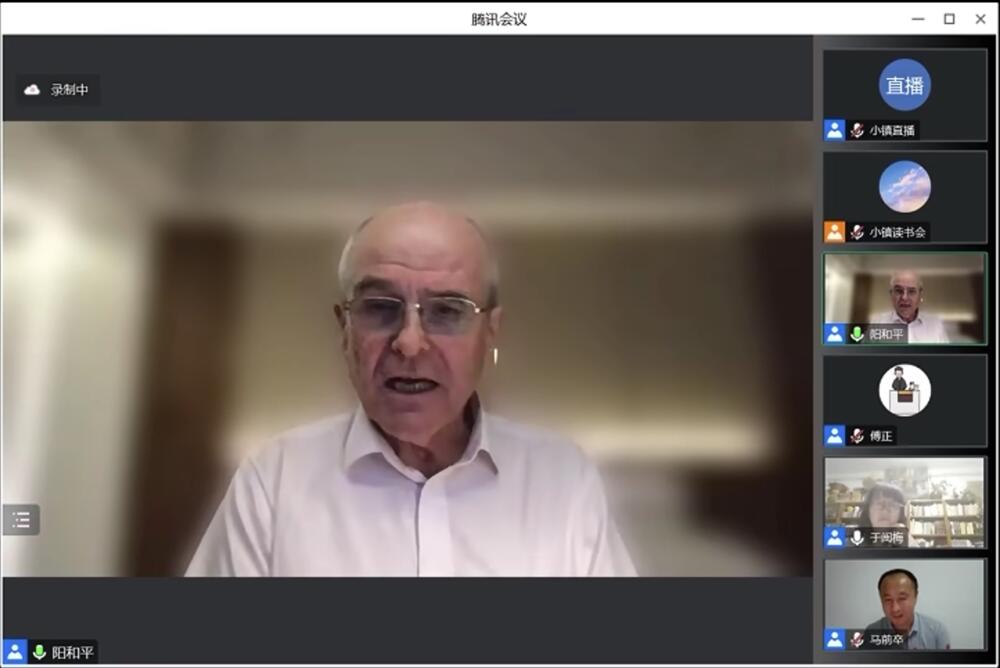Click the 腾讯会议 window title
1000x668 pixels.
click(x=499, y=19)
